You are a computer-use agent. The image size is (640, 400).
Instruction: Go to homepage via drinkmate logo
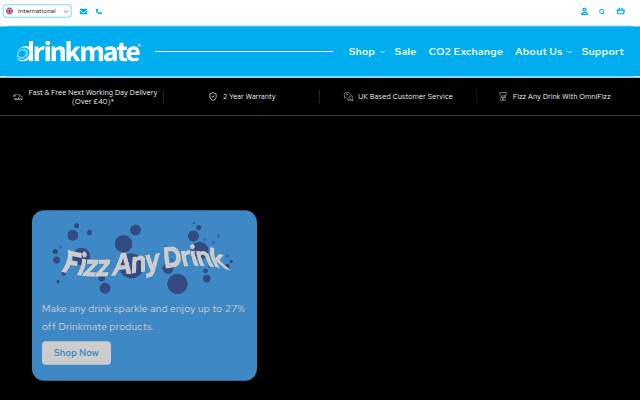(78, 51)
